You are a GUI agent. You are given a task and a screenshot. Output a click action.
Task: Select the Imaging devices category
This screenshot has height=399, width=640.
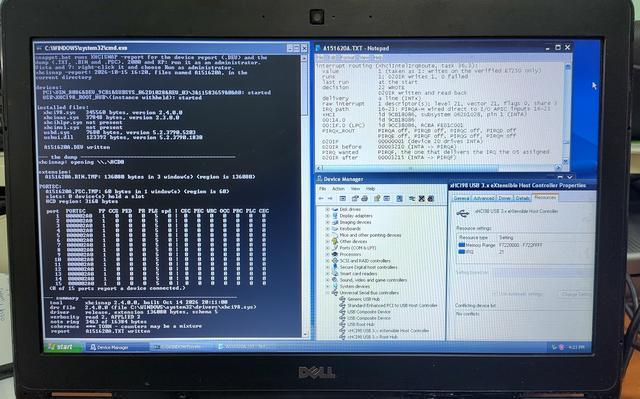(355, 222)
